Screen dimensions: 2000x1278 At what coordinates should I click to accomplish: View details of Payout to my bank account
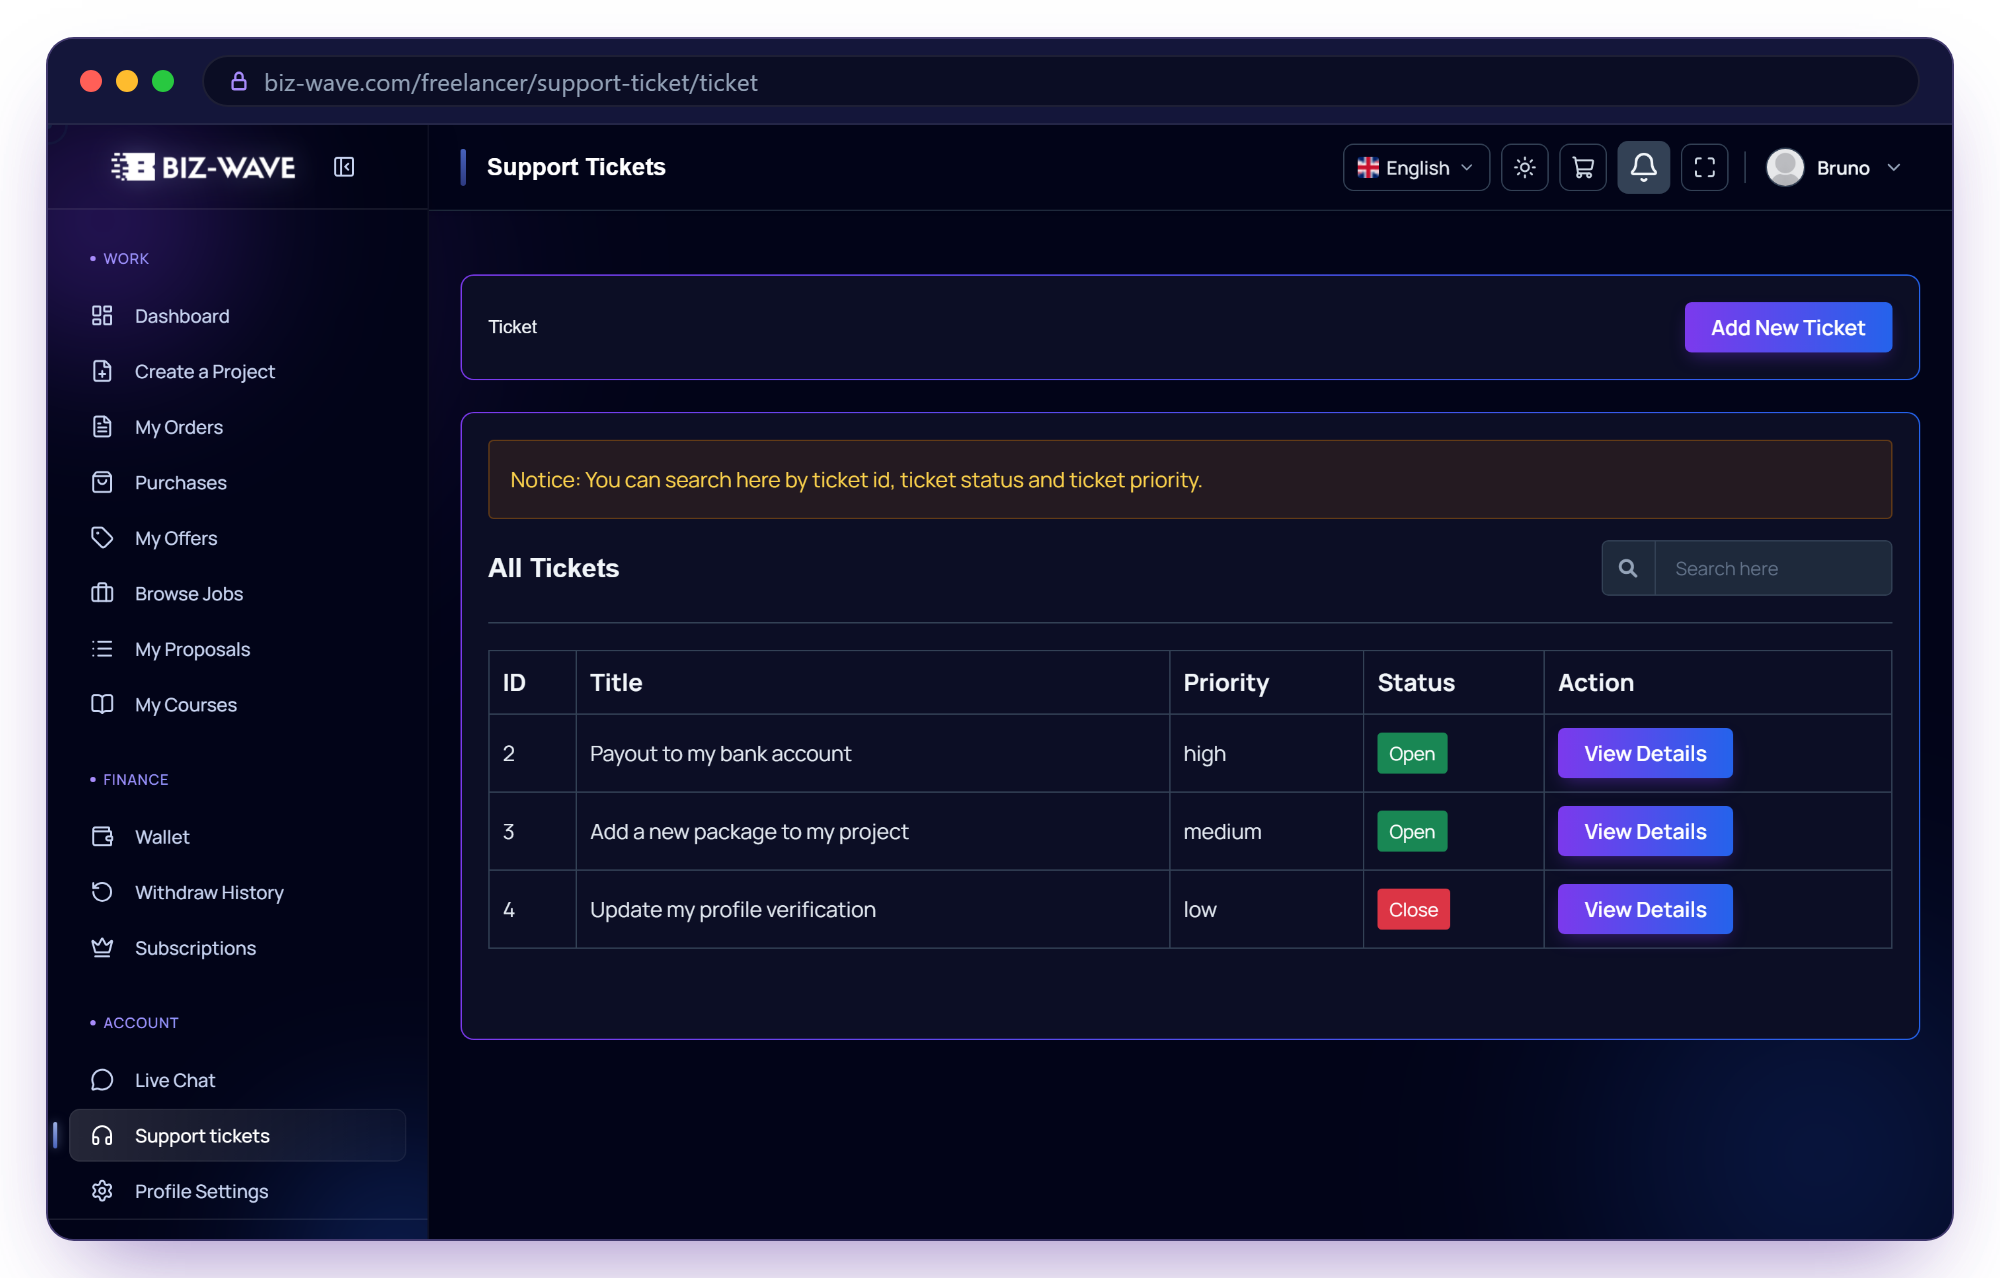pyautogui.click(x=1645, y=753)
